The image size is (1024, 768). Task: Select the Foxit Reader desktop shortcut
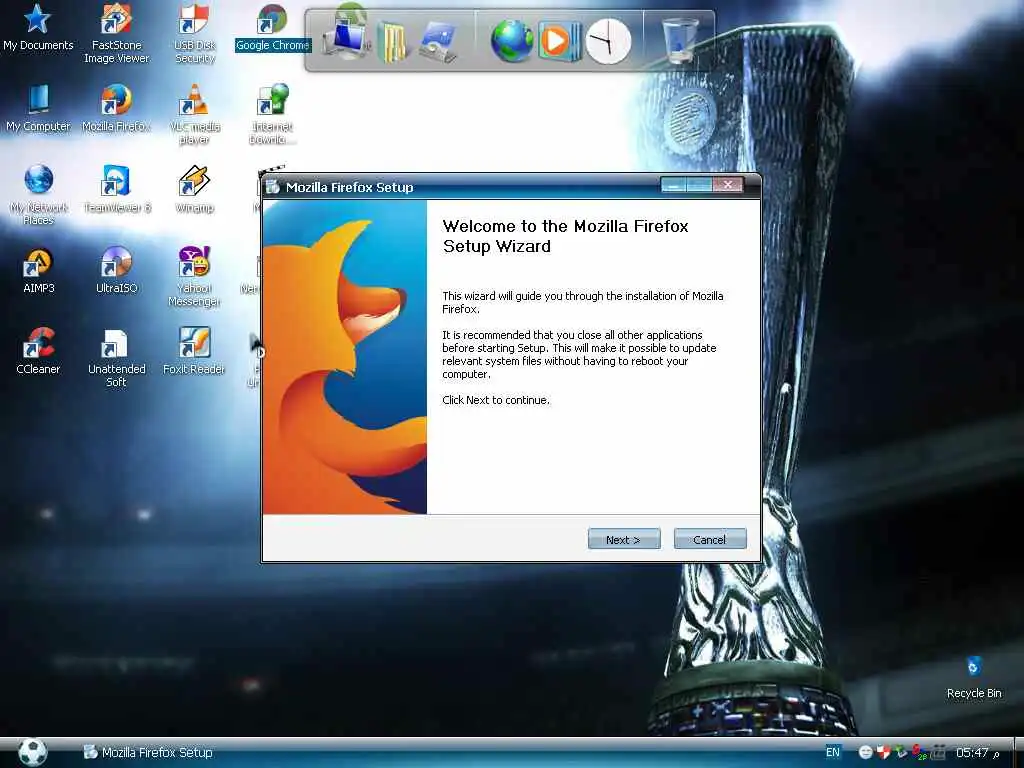(x=194, y=351)
